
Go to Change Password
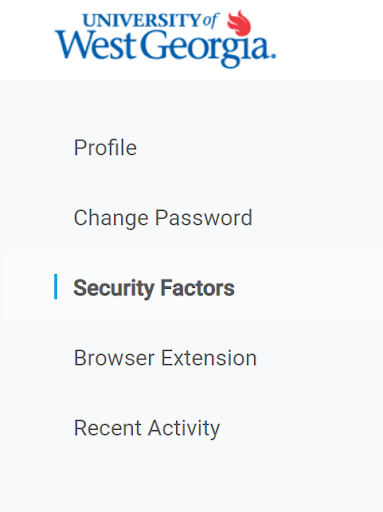click(163, 218)
